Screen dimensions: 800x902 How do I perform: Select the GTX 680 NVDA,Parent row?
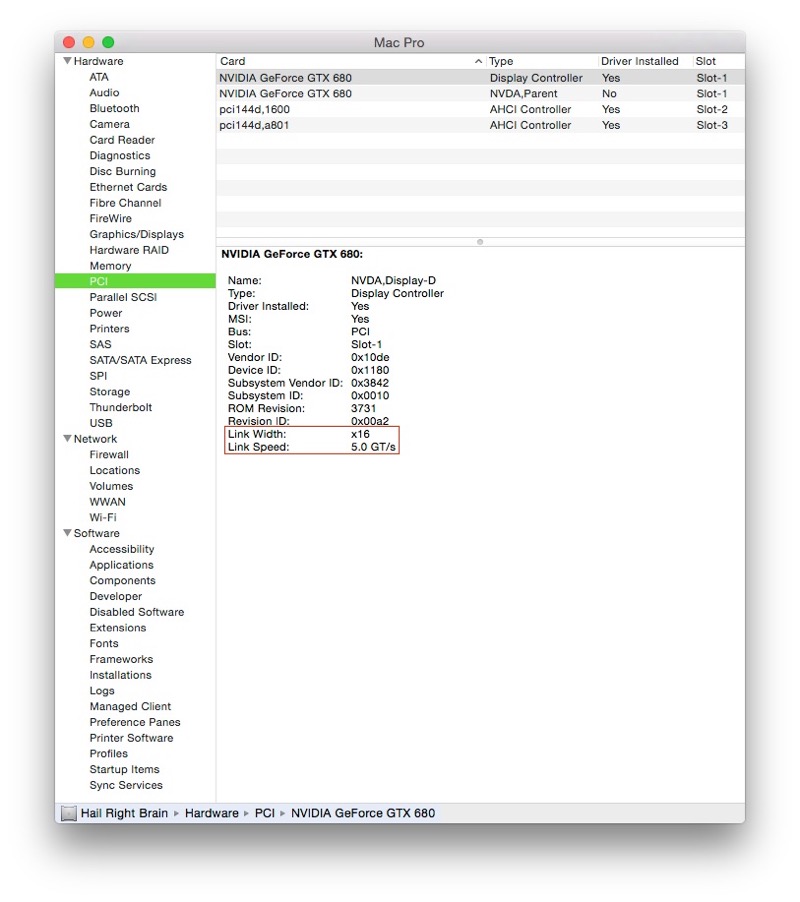[480, 93]
